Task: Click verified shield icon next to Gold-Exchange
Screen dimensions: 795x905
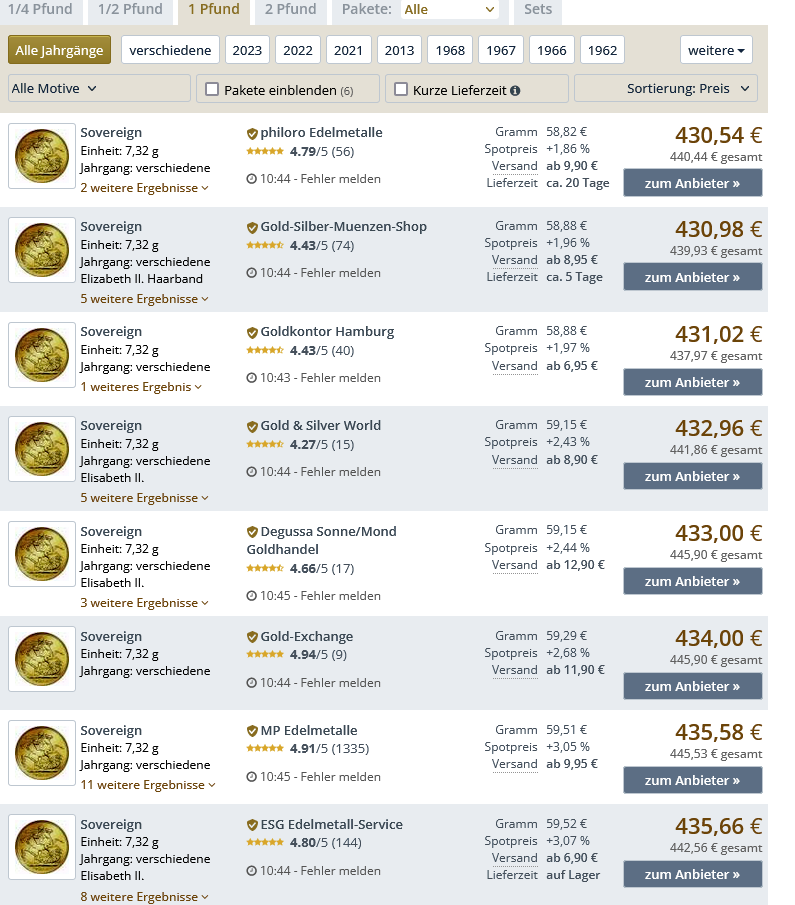Action: (252, 637)
